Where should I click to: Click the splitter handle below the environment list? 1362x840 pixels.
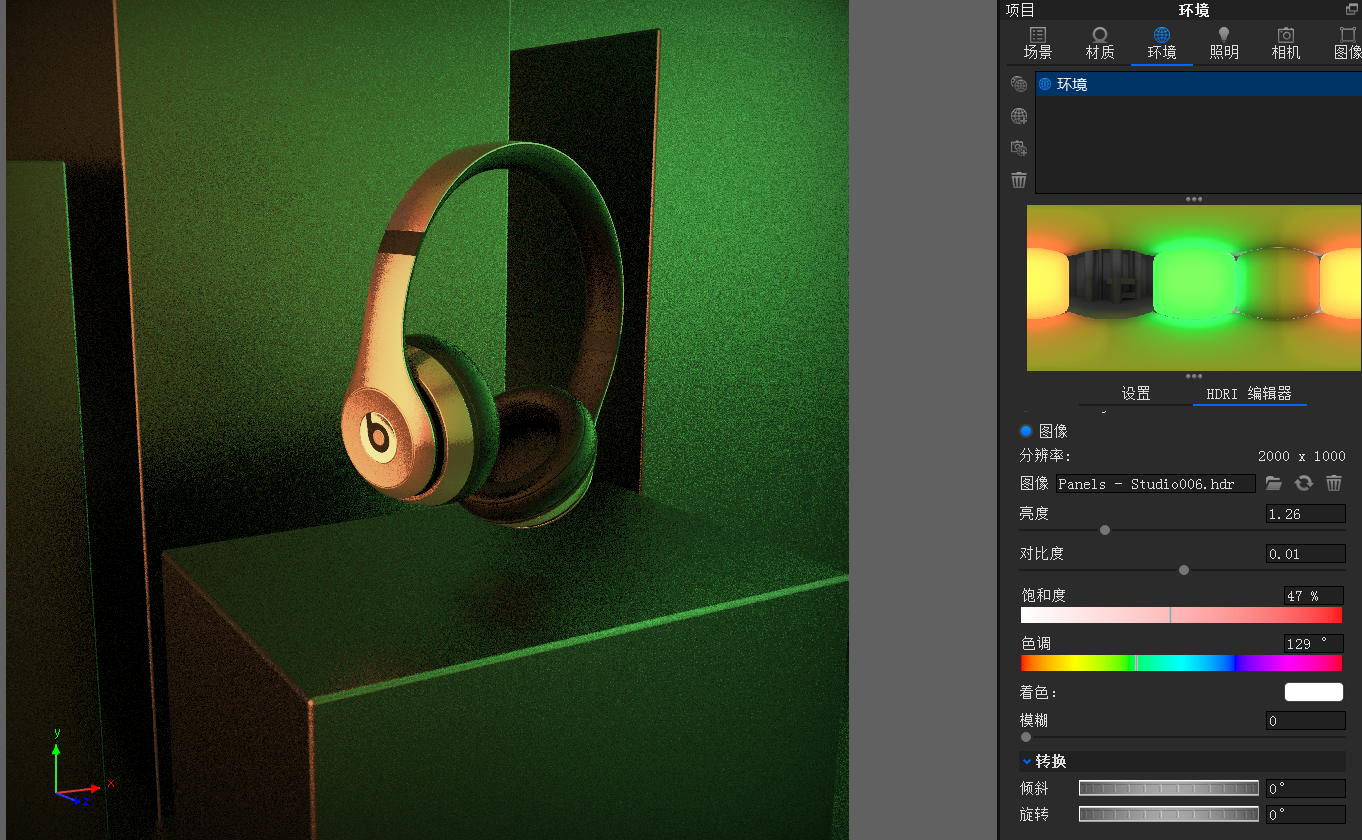[x=1194, y=199]
